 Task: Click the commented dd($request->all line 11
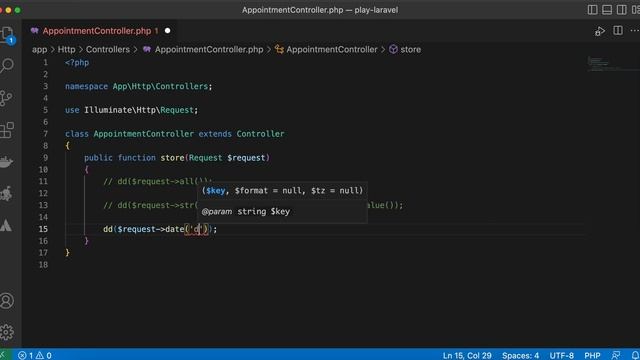point(158,181)
